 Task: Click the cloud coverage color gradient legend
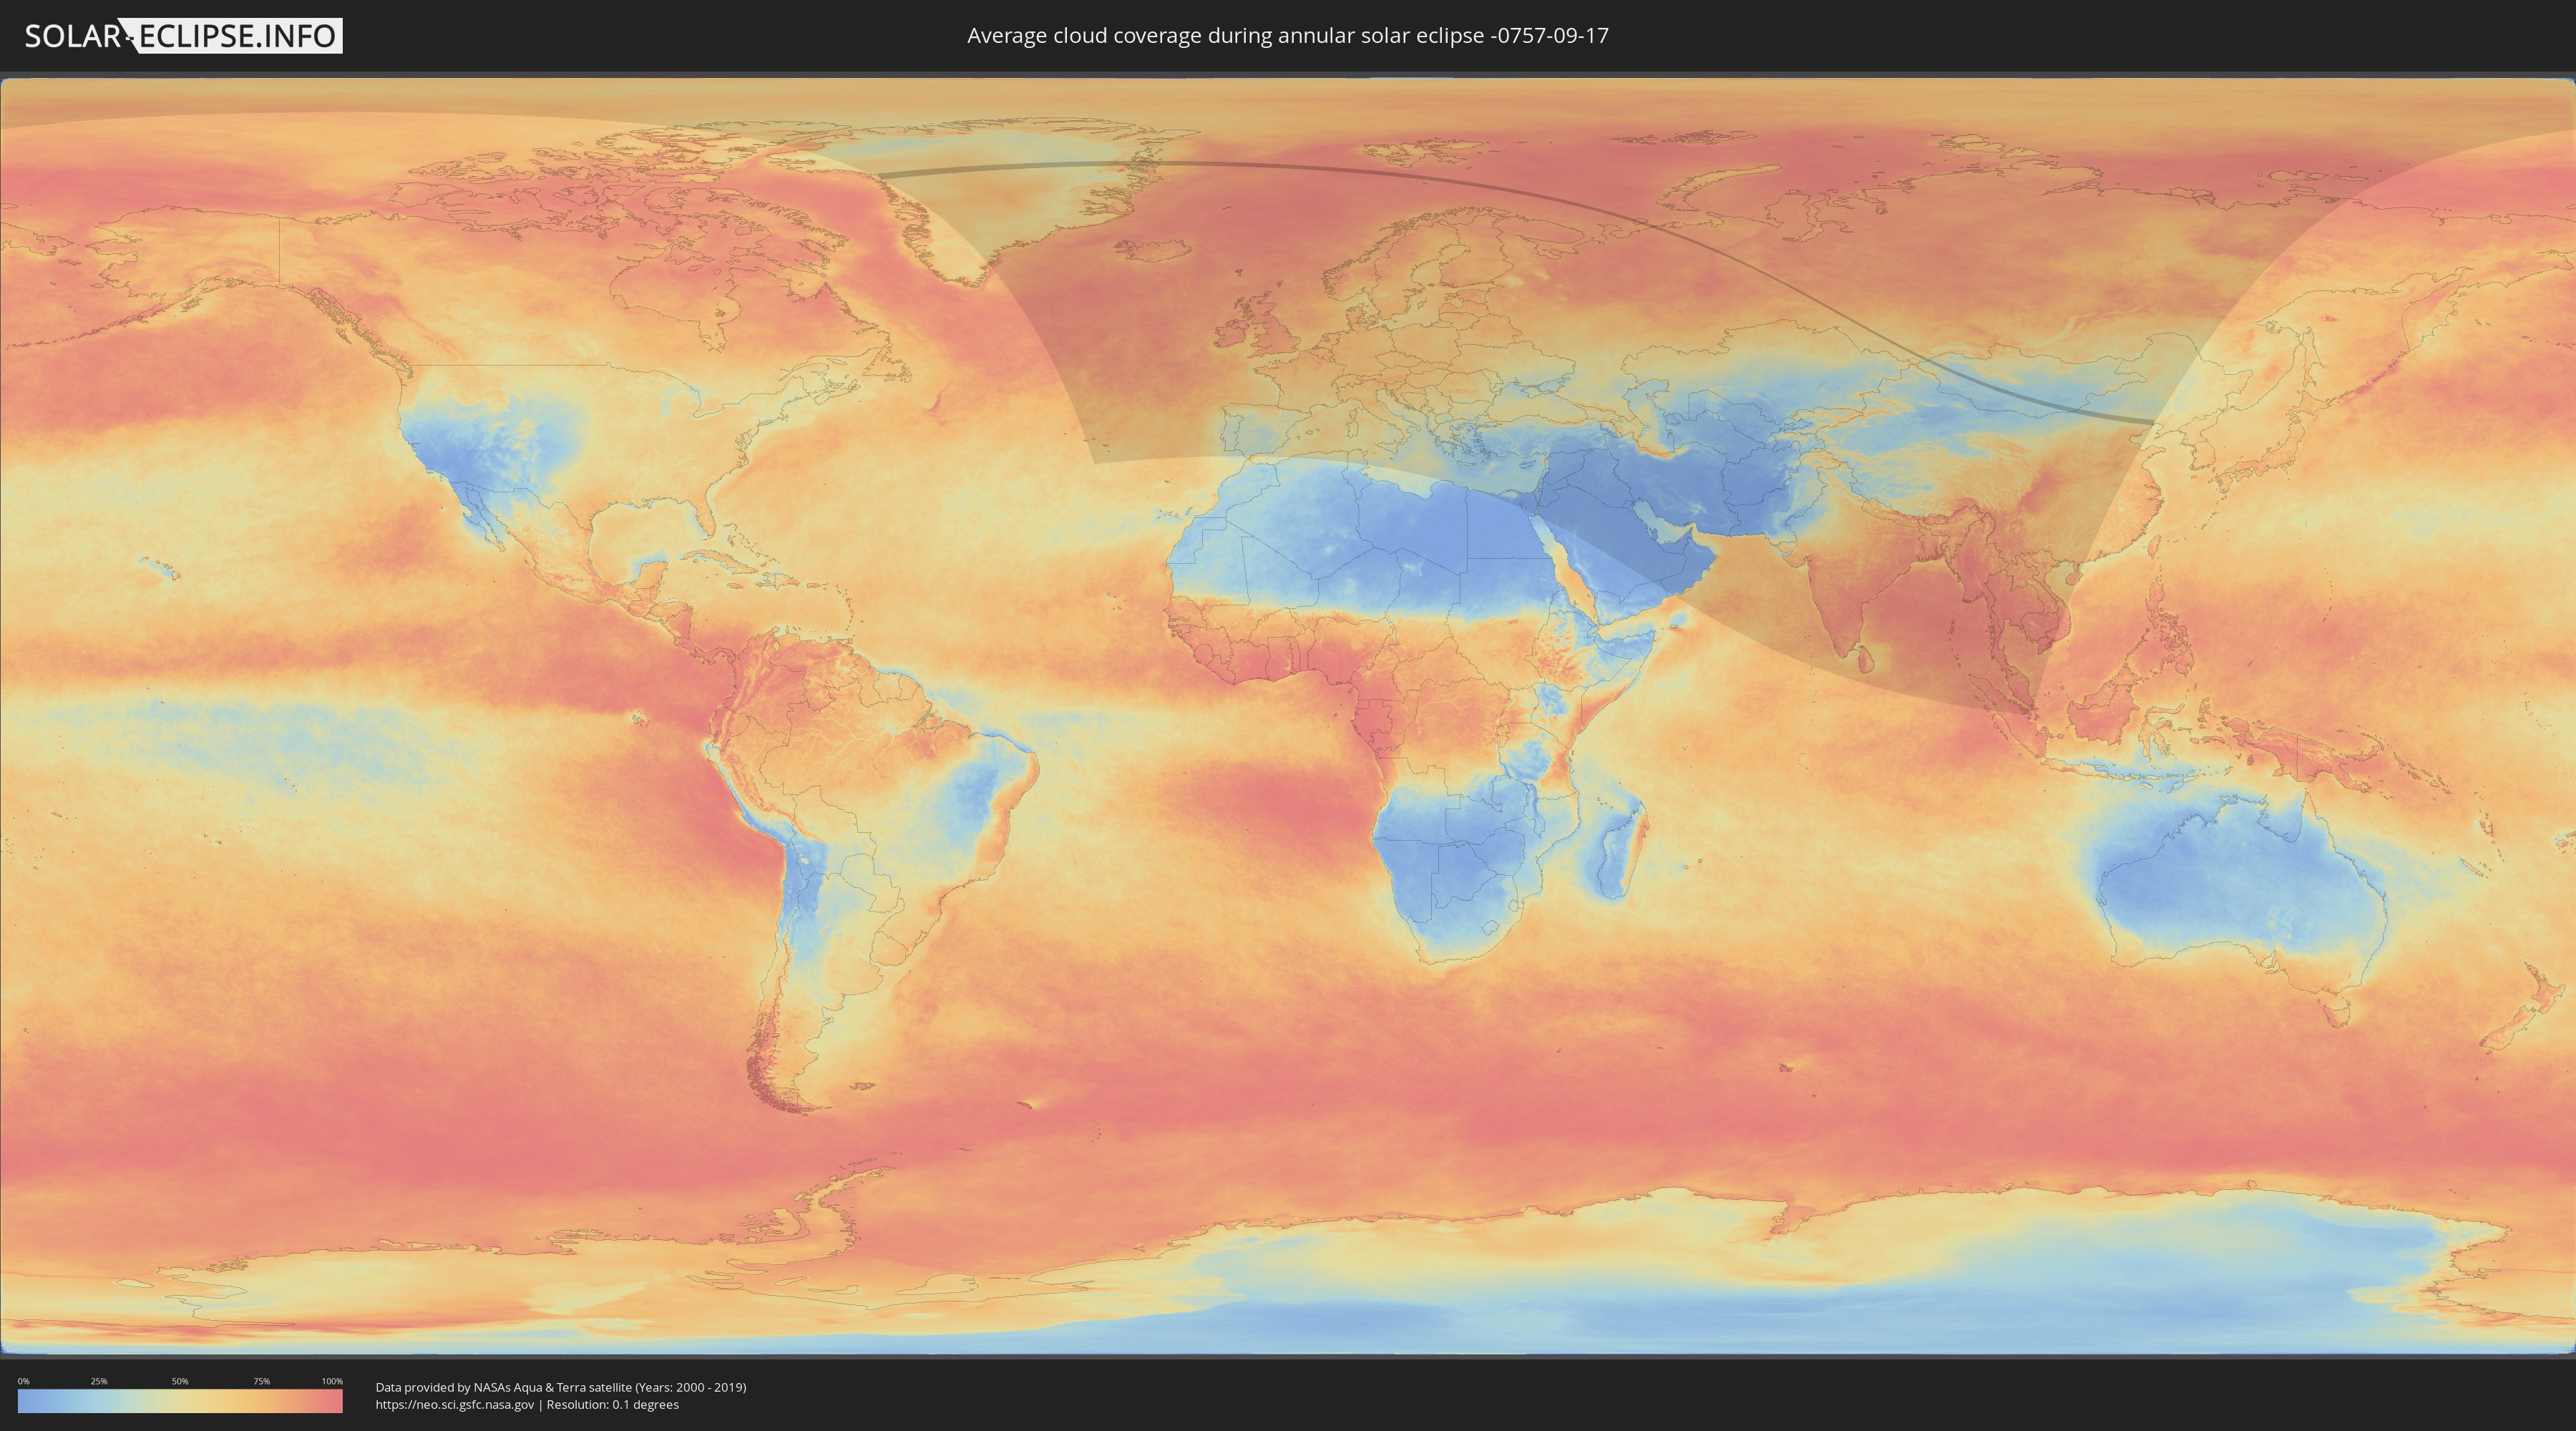pyautogui.click(x=180, y=1401)
